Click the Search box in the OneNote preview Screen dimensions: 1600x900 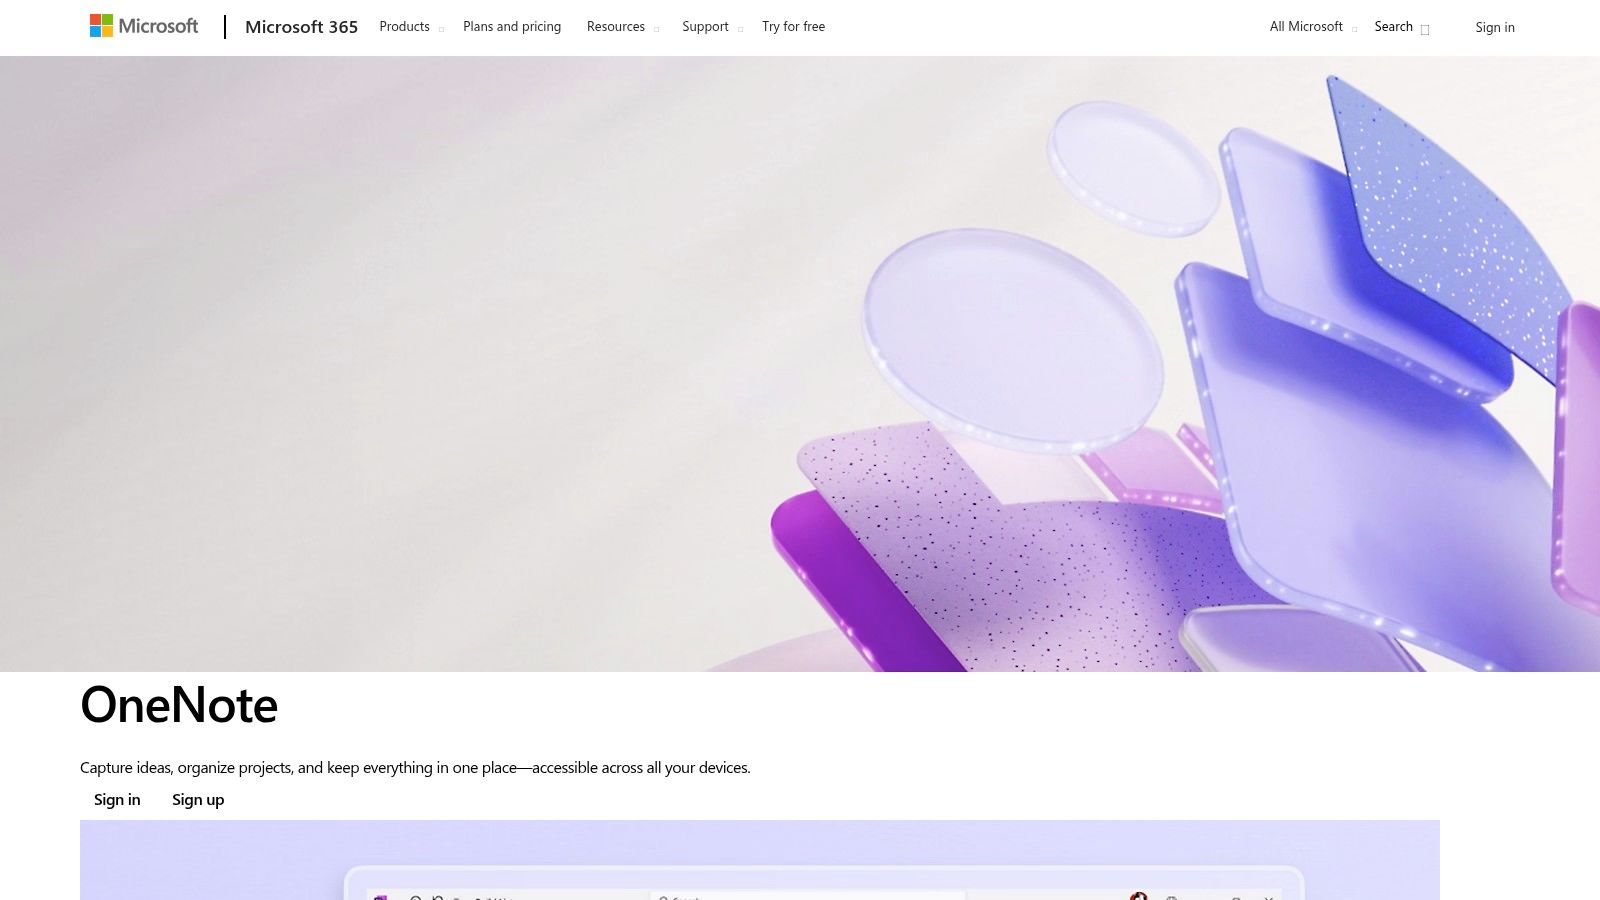coord(800,898)
